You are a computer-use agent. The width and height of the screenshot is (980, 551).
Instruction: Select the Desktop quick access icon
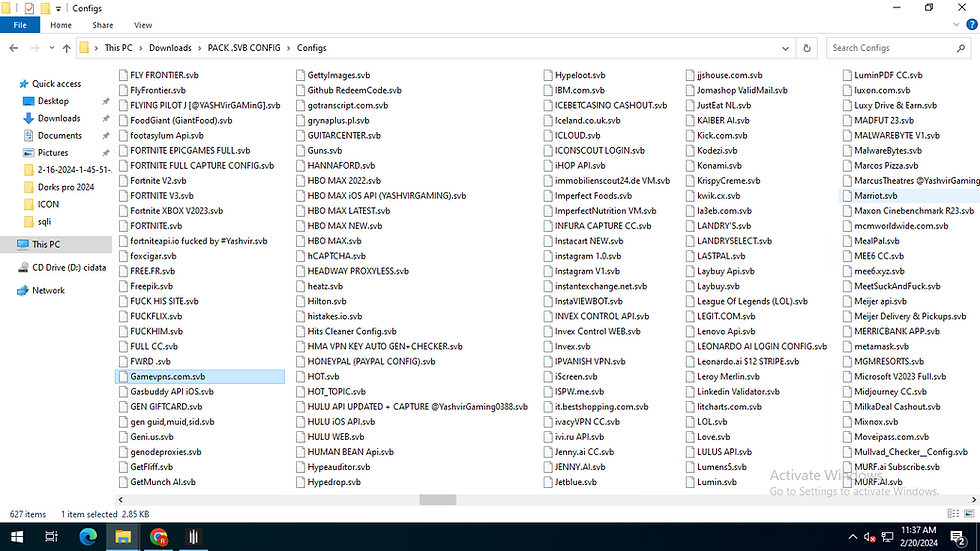click(x=28, y=101)
